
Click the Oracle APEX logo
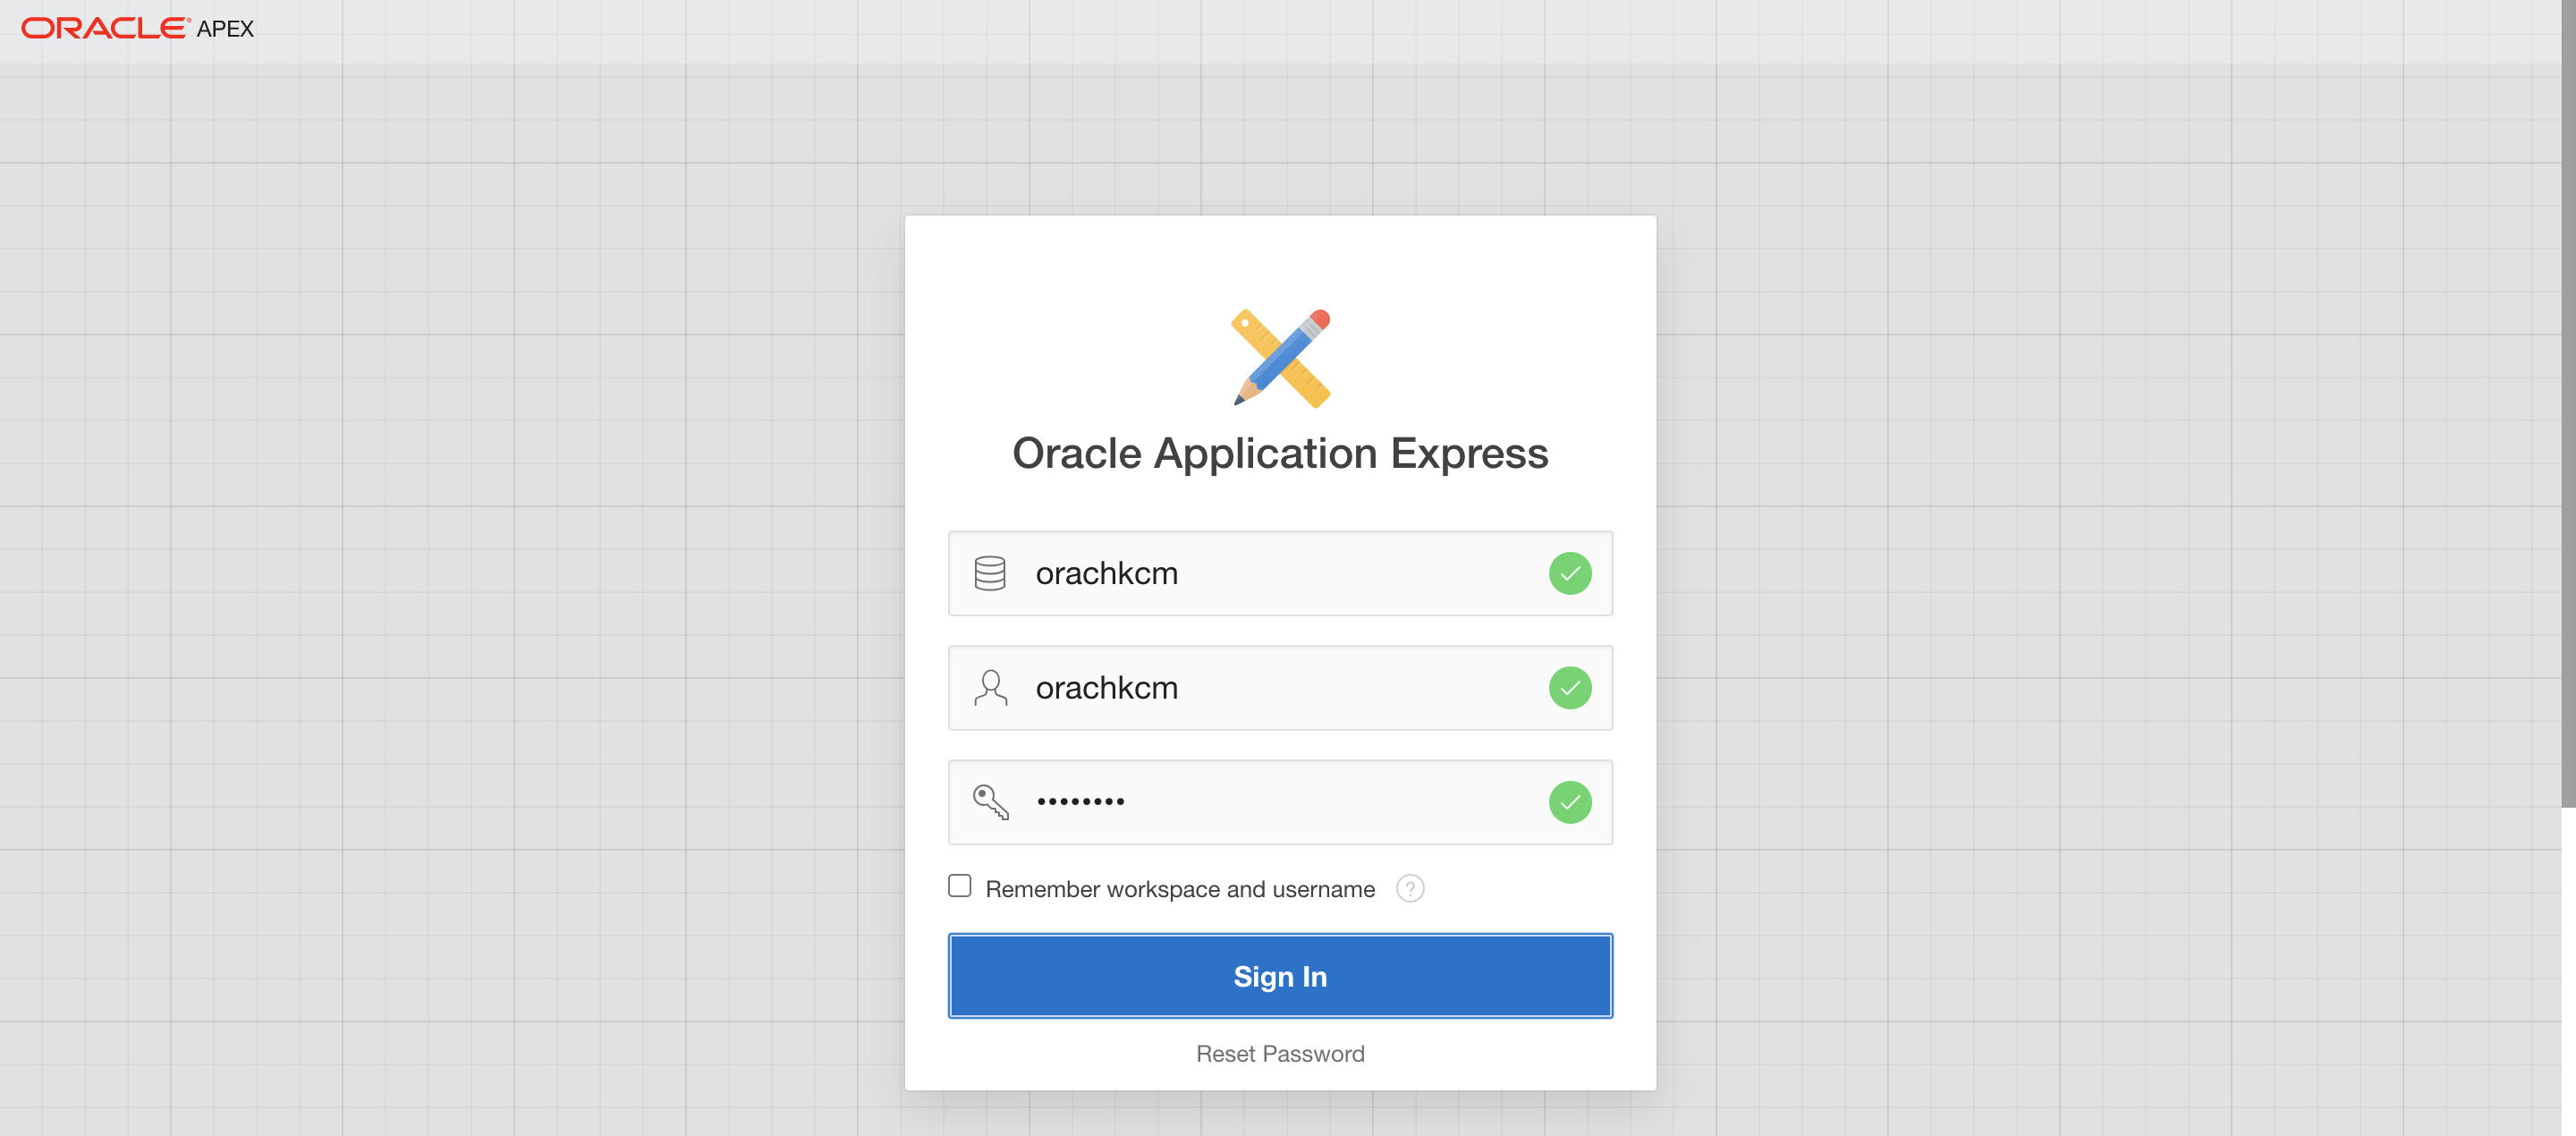[105, 28]
